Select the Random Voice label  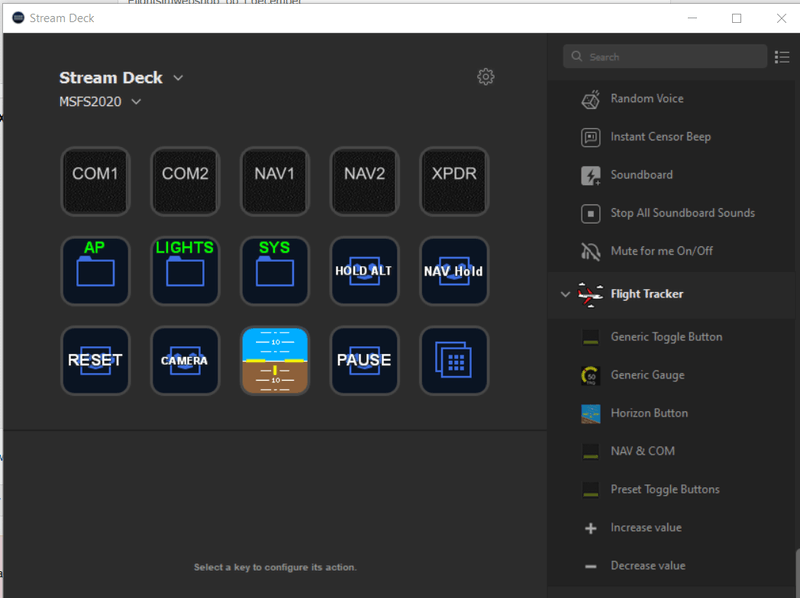pyautogui.click(x=647, y=99)
